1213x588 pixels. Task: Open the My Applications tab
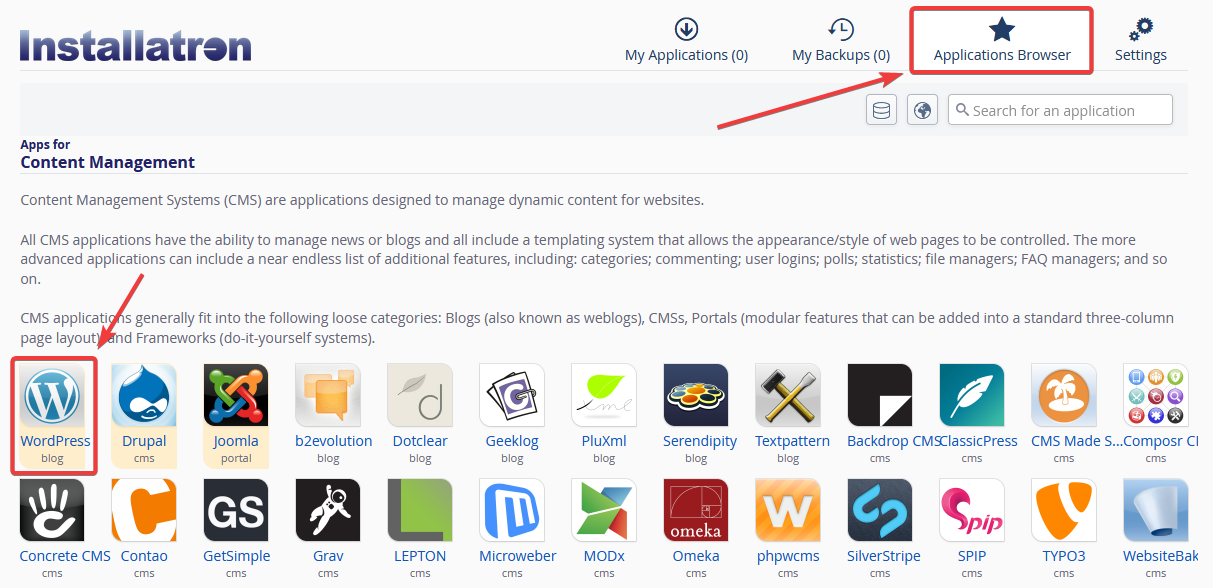click(x=686, y=40)
